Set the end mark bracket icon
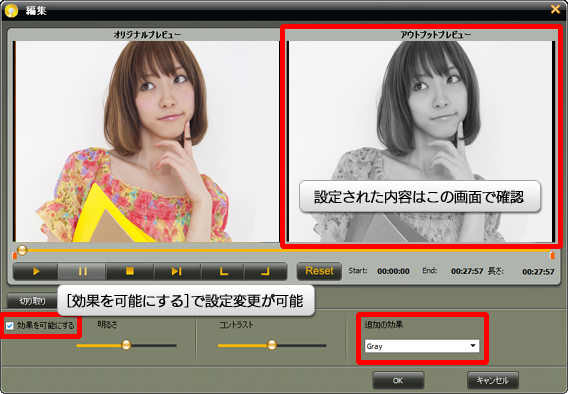The width and height of the screenshot is (568, 394). click(x=266, y=271)
